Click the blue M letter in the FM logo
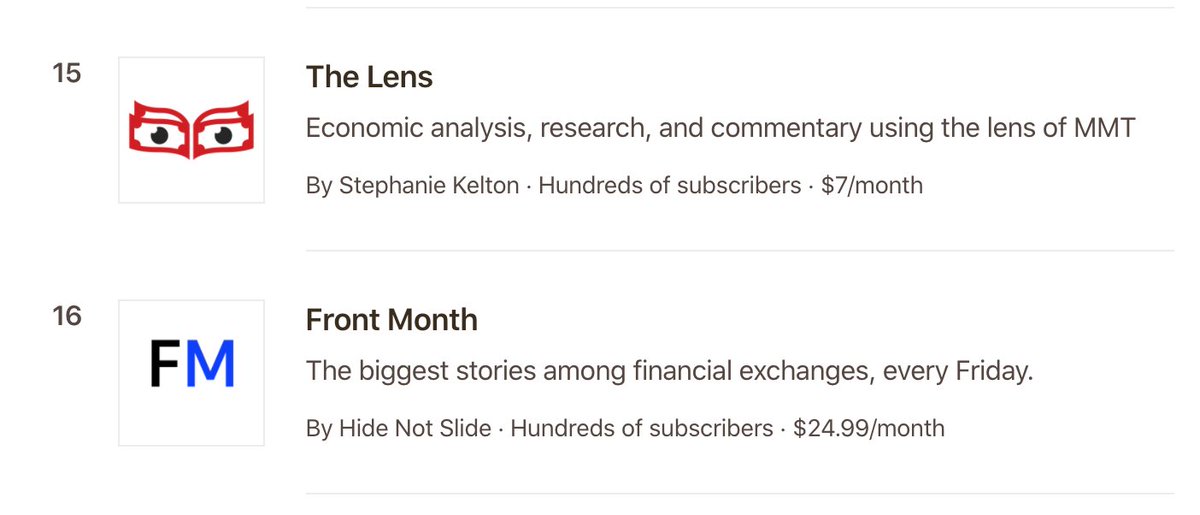Image resolution: width=1200 pixels, height=515 pixels. pos(211,365)
